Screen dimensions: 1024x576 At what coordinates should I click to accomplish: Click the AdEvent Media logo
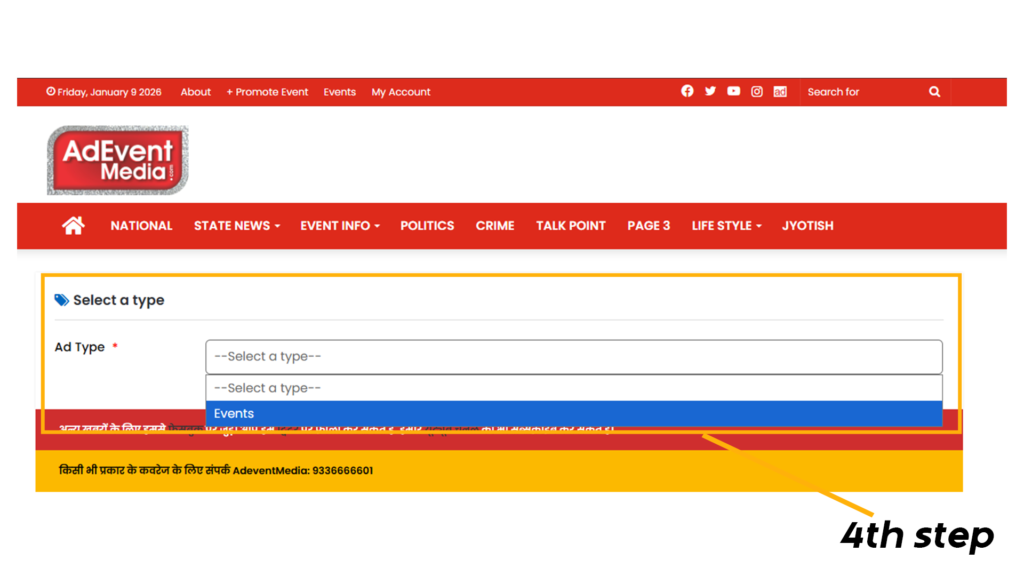117,160
